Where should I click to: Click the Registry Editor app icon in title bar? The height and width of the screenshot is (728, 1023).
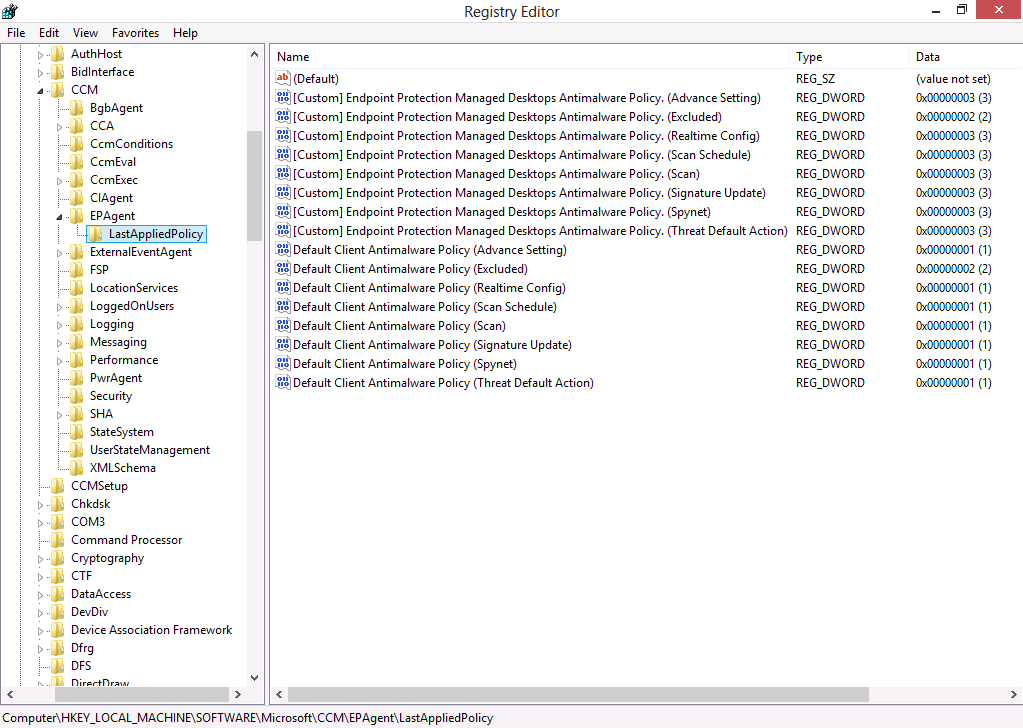point(10,11)
